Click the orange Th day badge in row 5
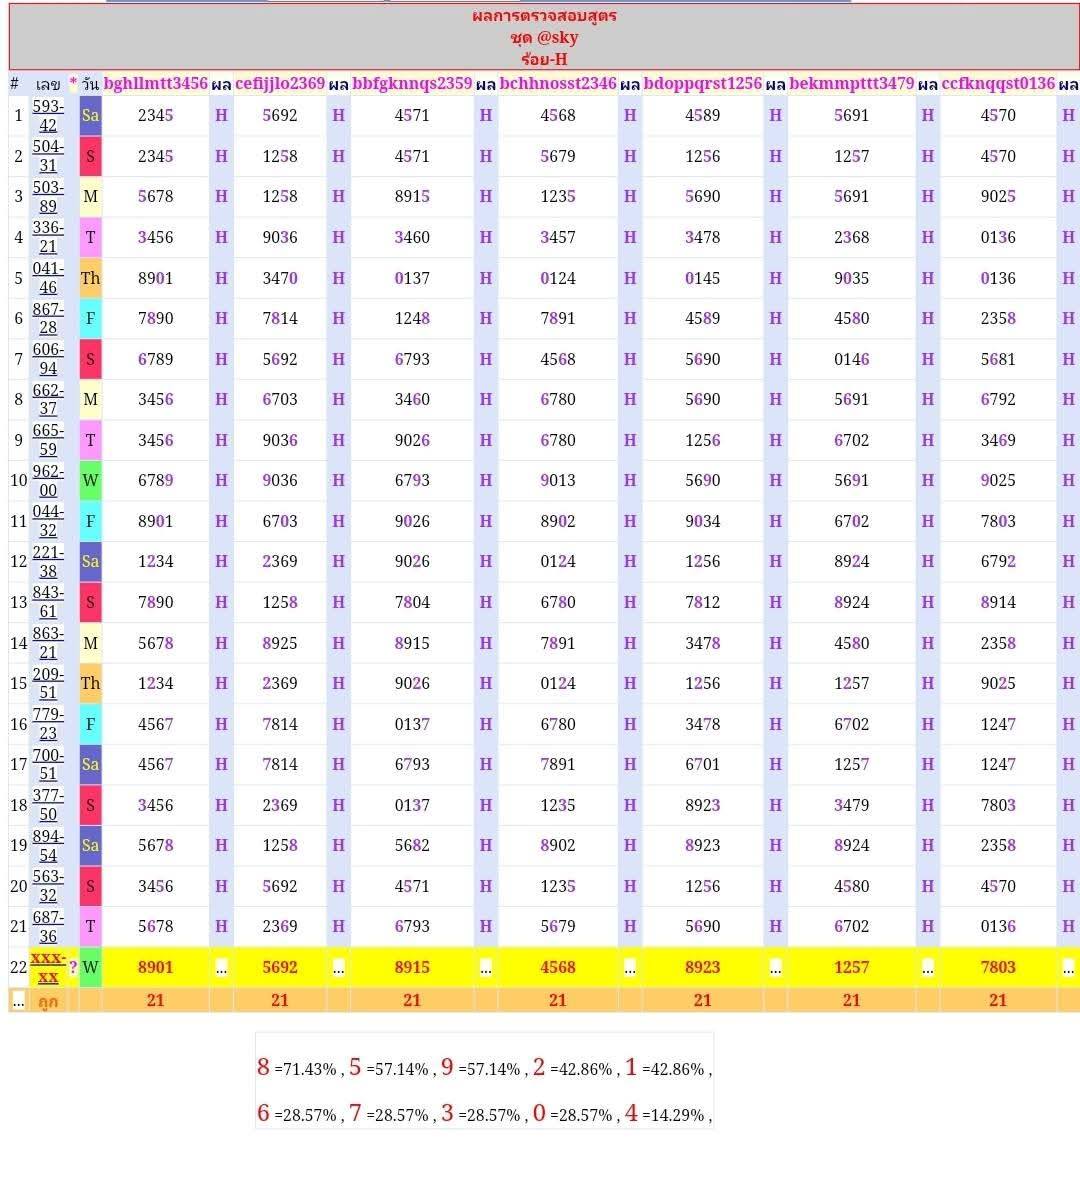 (x=90, y=278)
